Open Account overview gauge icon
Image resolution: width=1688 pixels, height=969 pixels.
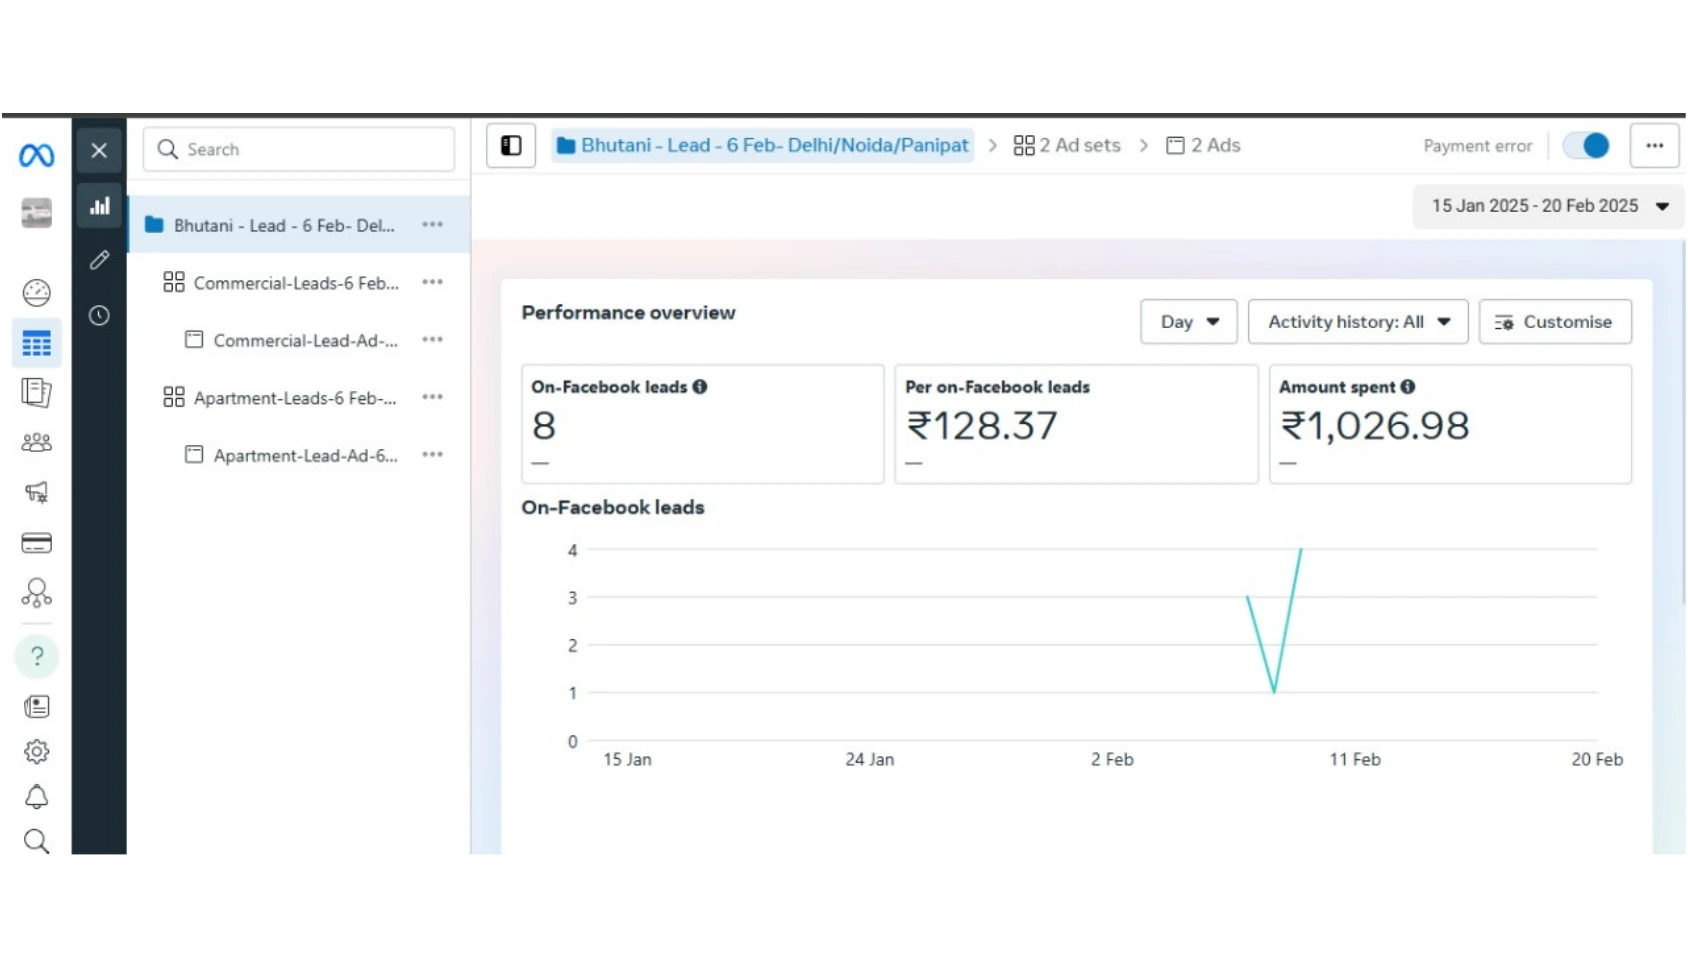36,292
